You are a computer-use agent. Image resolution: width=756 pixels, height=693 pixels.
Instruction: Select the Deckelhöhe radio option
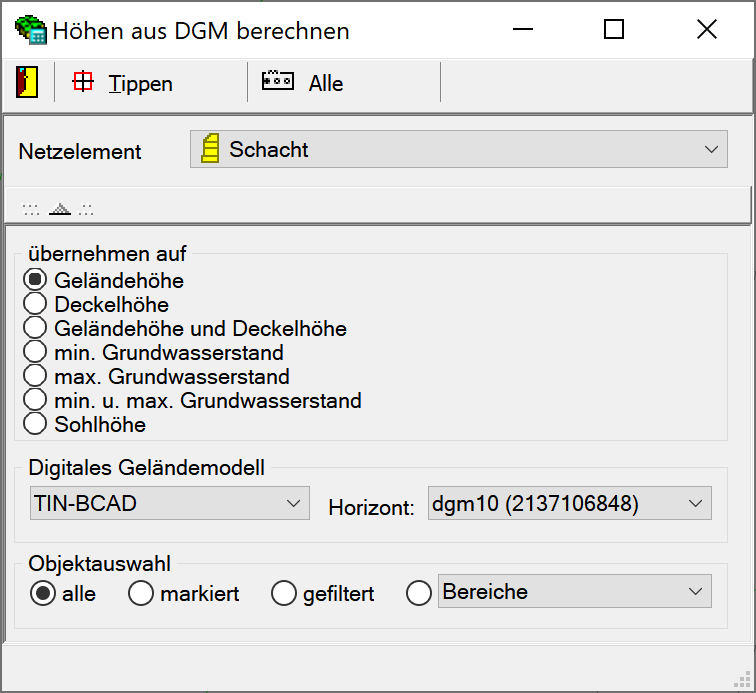click(35, 304)
